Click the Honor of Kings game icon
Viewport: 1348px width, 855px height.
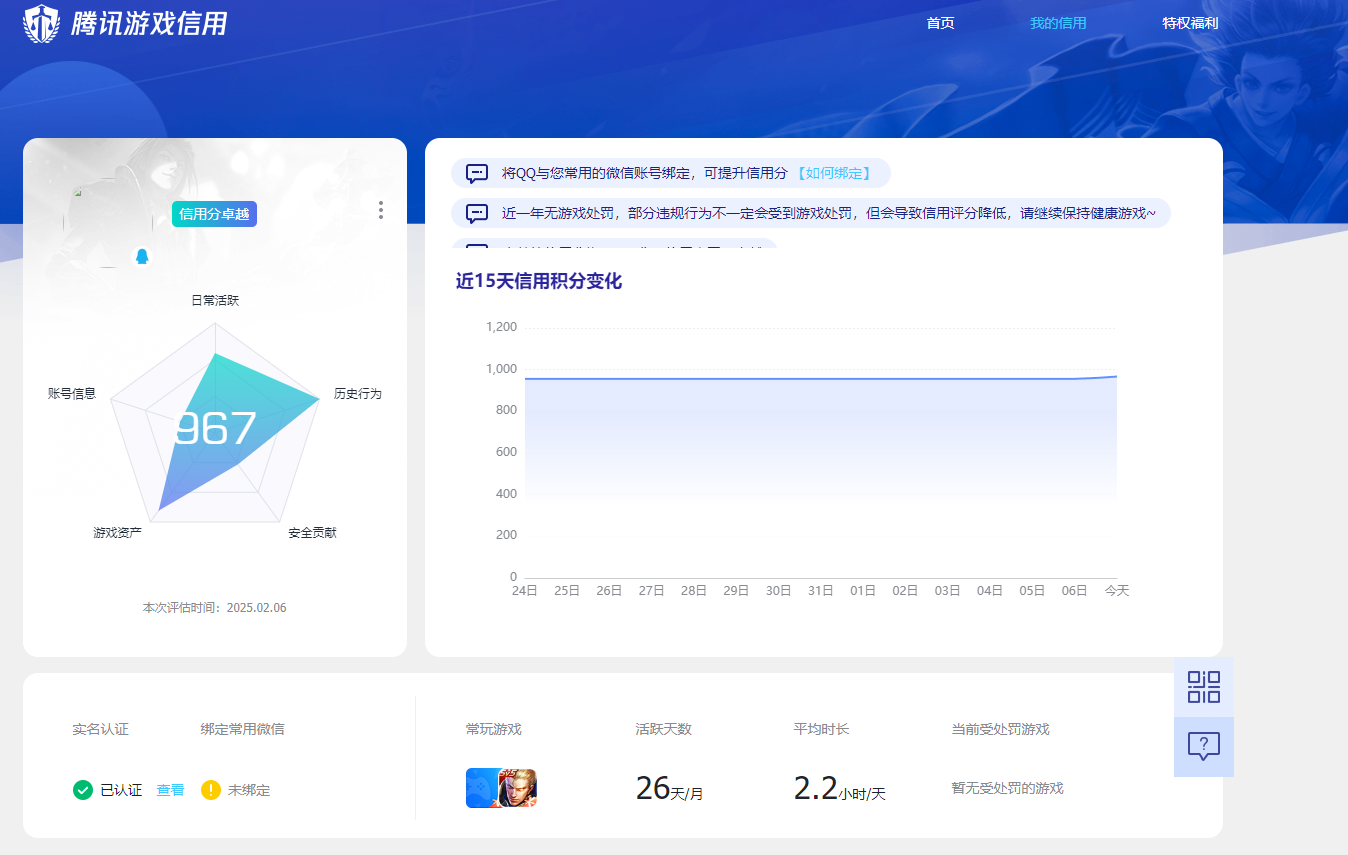coord(518,788)
